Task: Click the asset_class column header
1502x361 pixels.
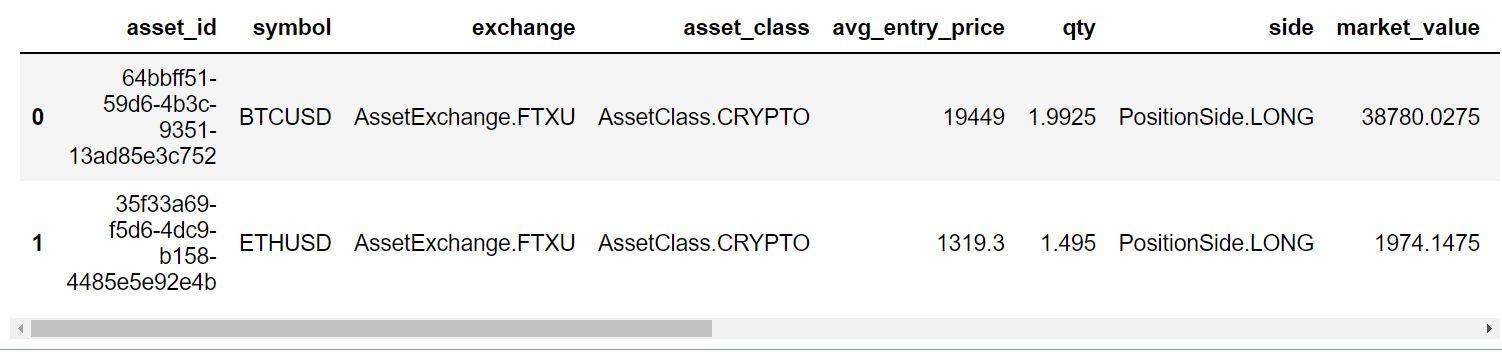Action: click(746, 28)
